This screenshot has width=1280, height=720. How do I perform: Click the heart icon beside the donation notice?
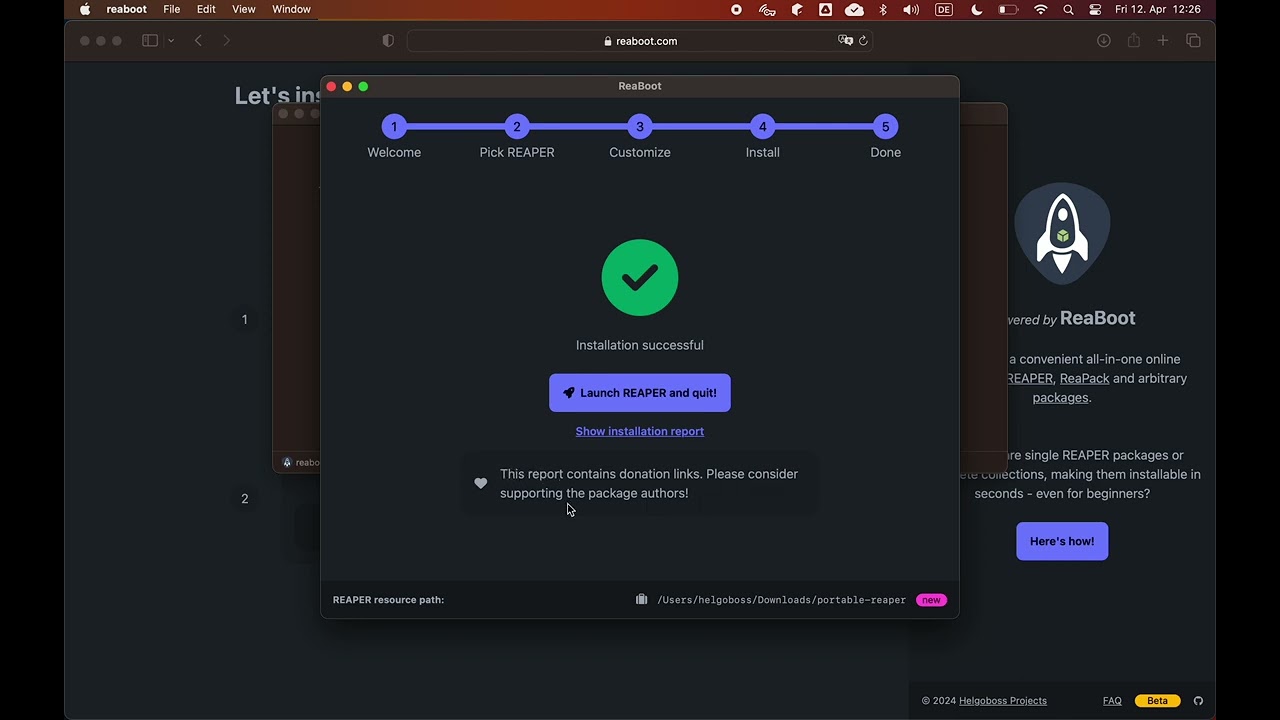(481, 483)
